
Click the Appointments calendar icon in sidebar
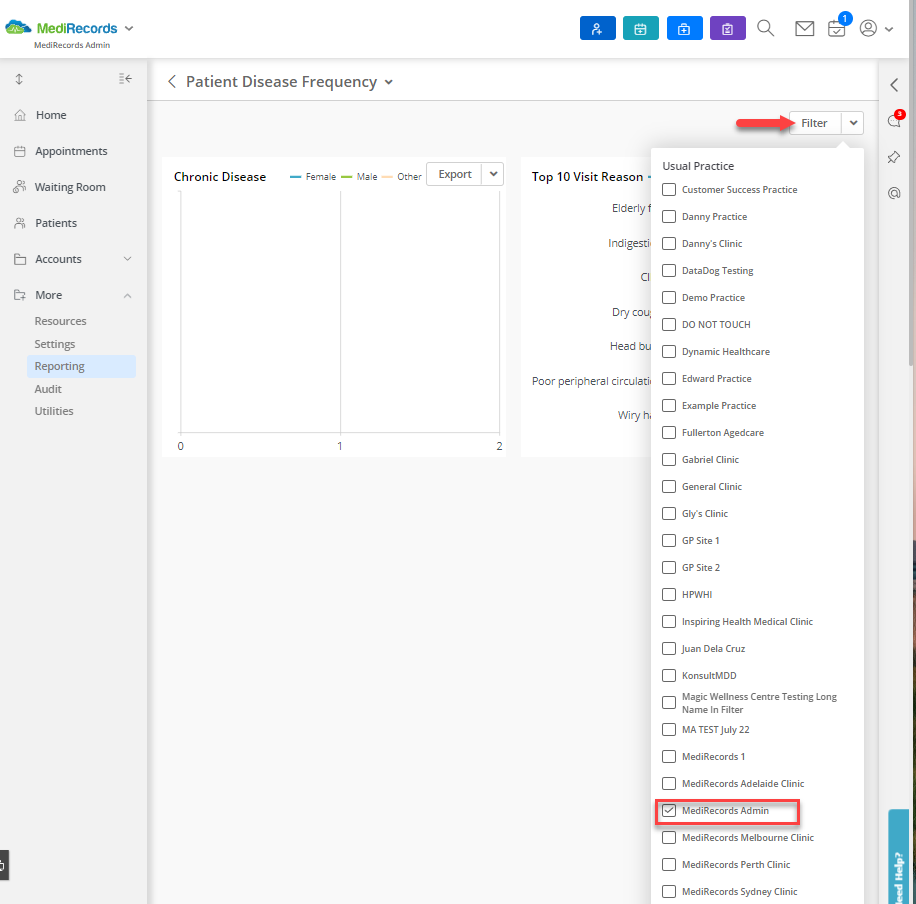(20, 151)
